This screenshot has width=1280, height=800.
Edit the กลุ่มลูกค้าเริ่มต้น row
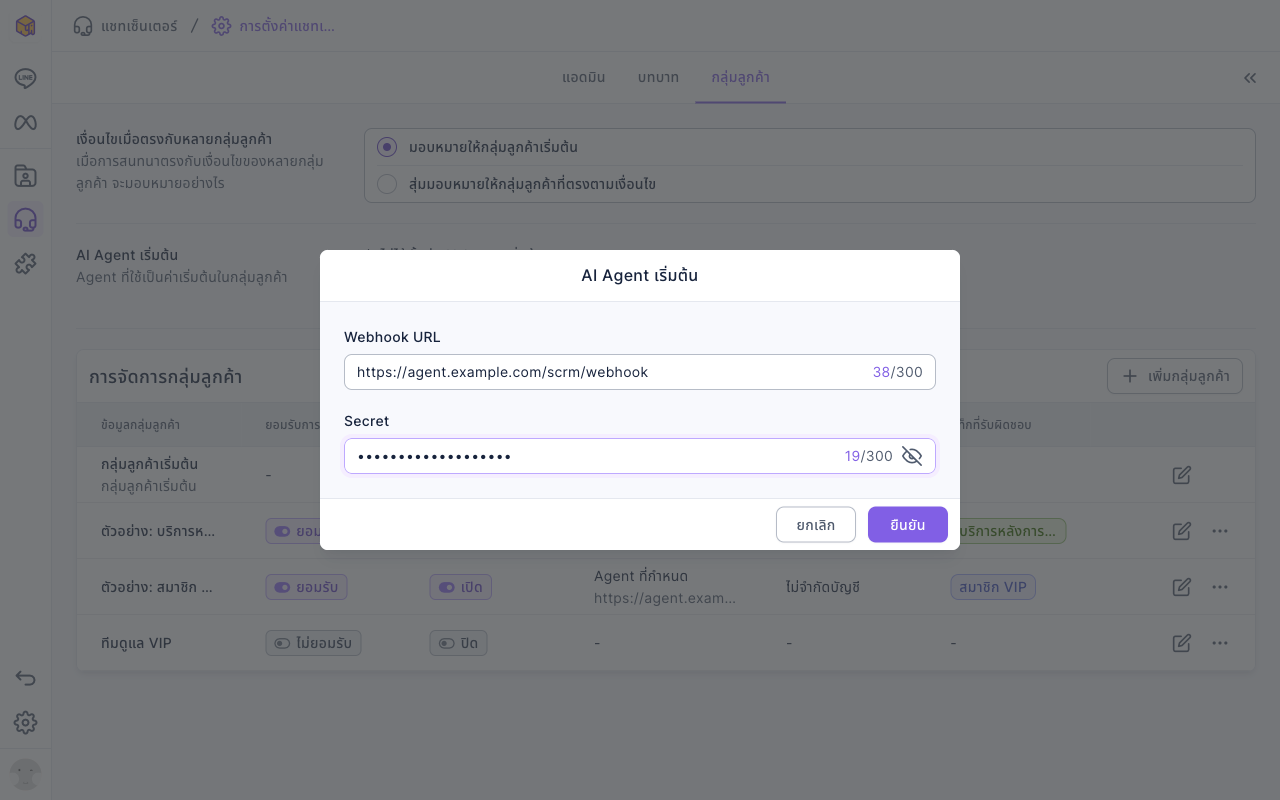1181,475
